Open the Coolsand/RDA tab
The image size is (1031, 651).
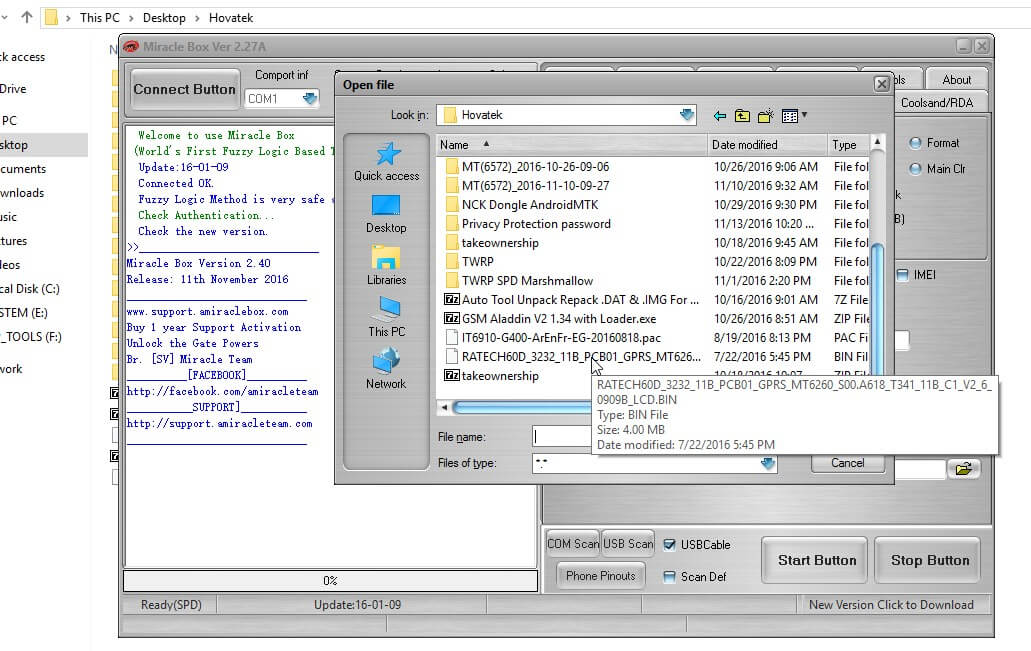pos(936,101)
